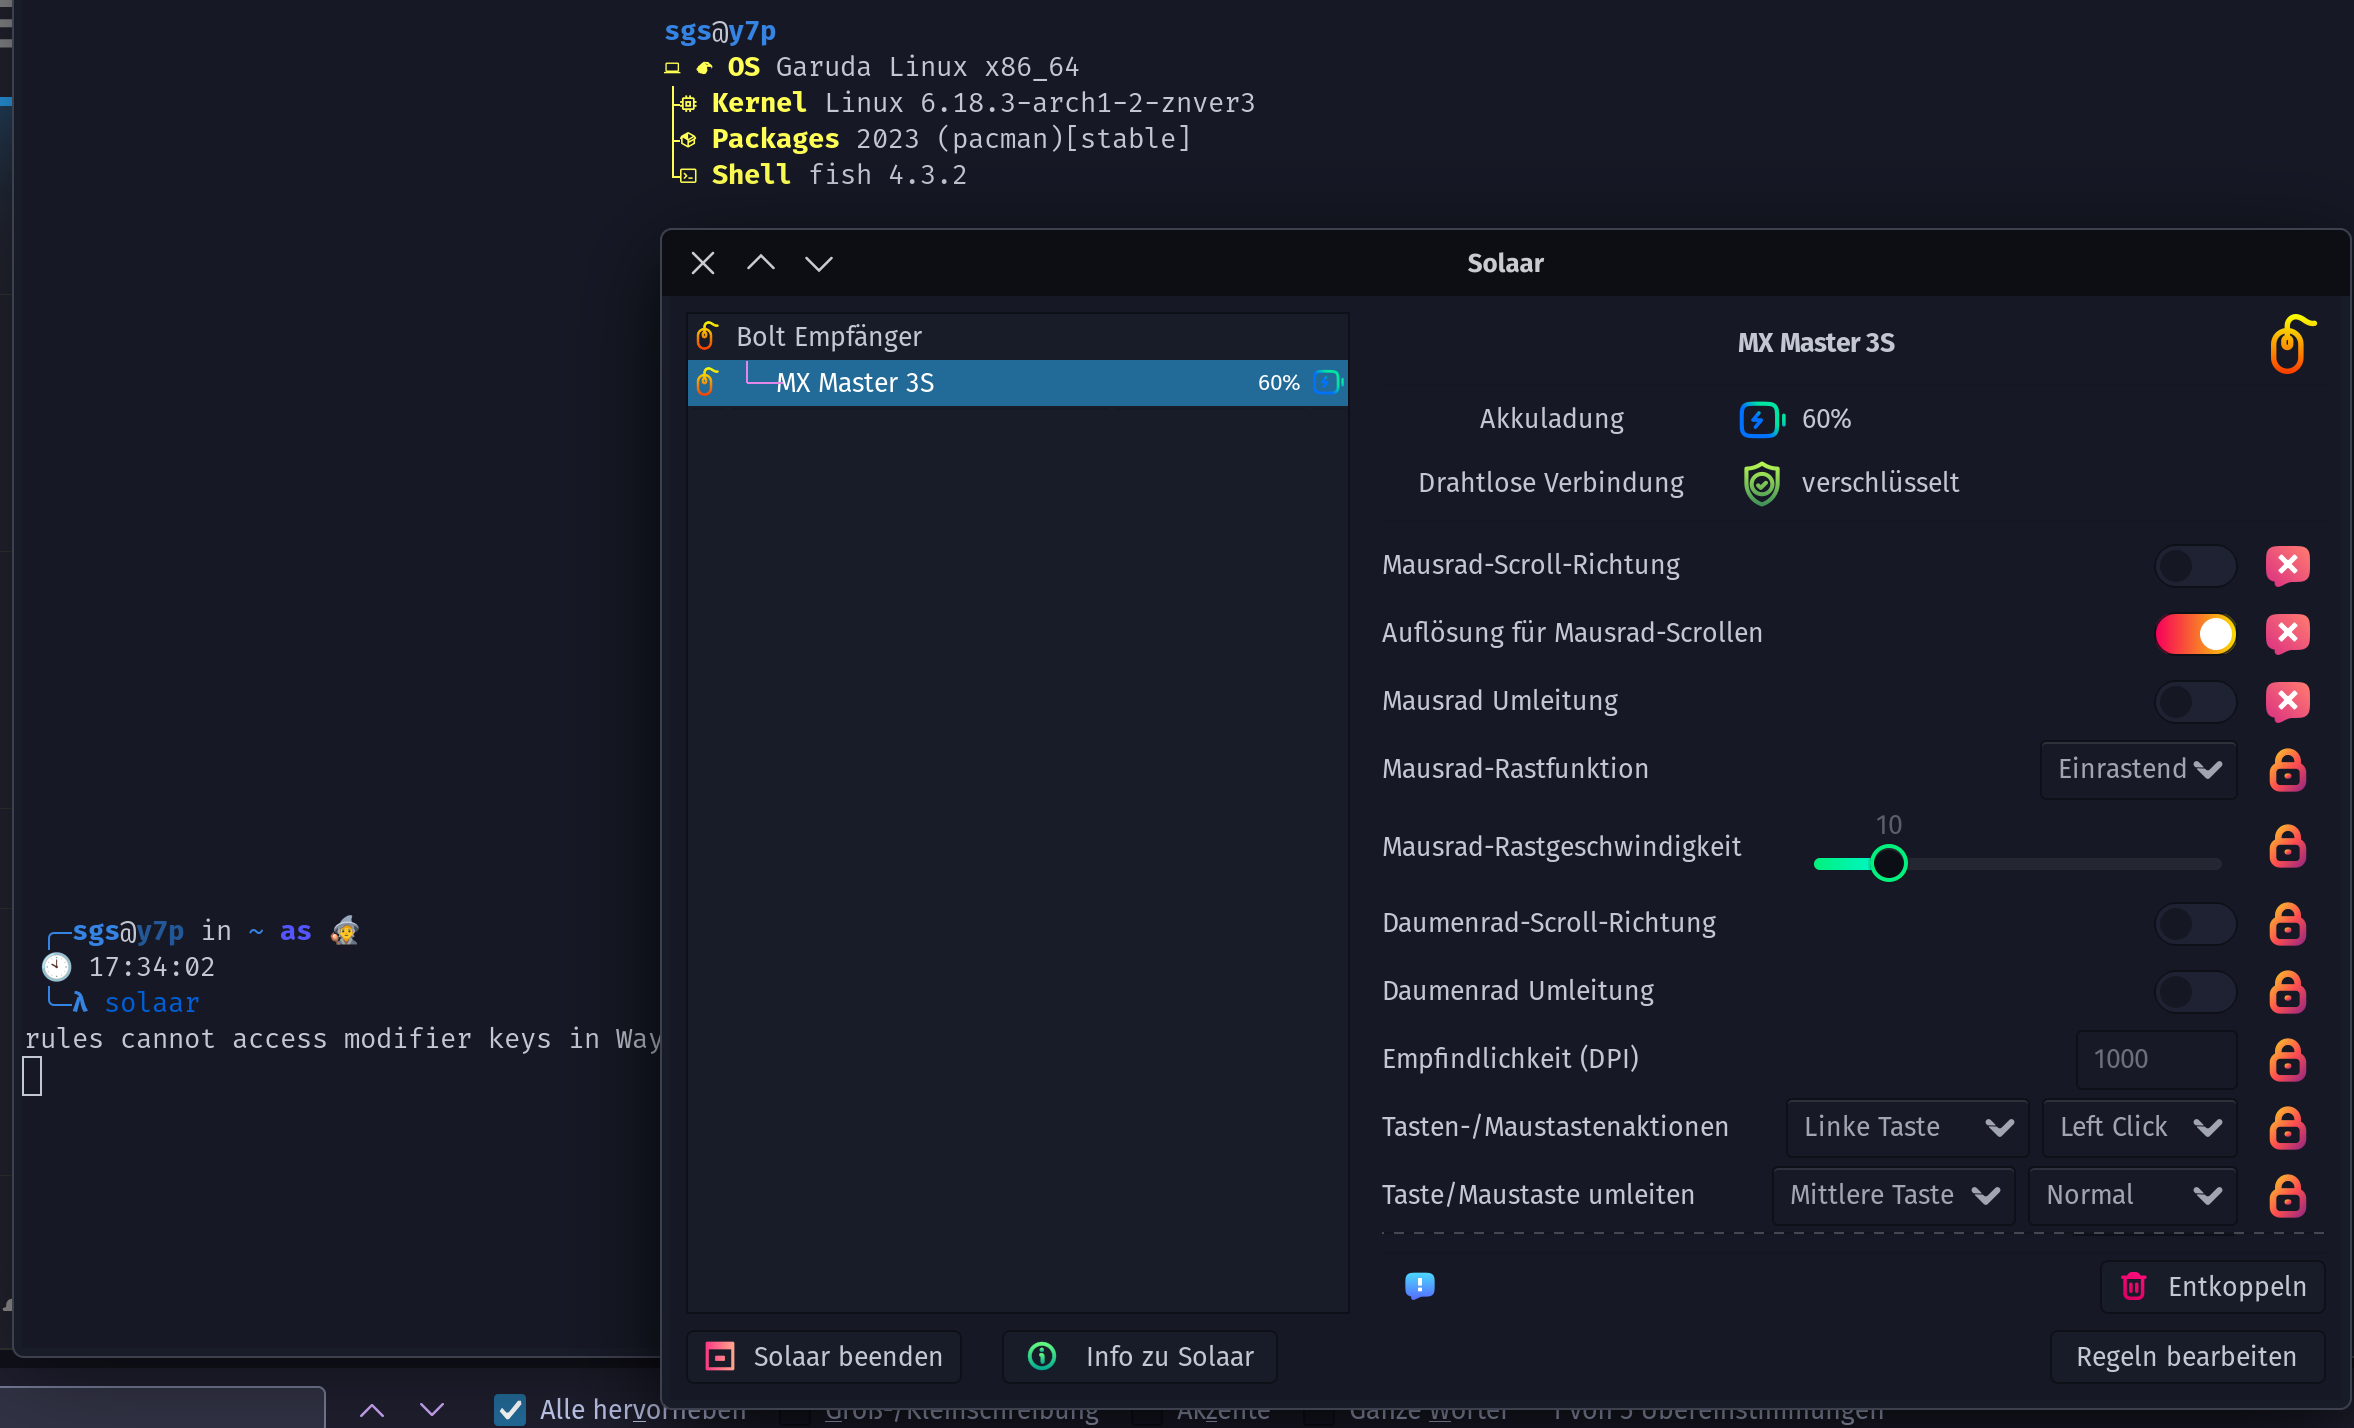
Task: Click the large mouse icon next to MX Master 3S
Action: point(2290,345)
